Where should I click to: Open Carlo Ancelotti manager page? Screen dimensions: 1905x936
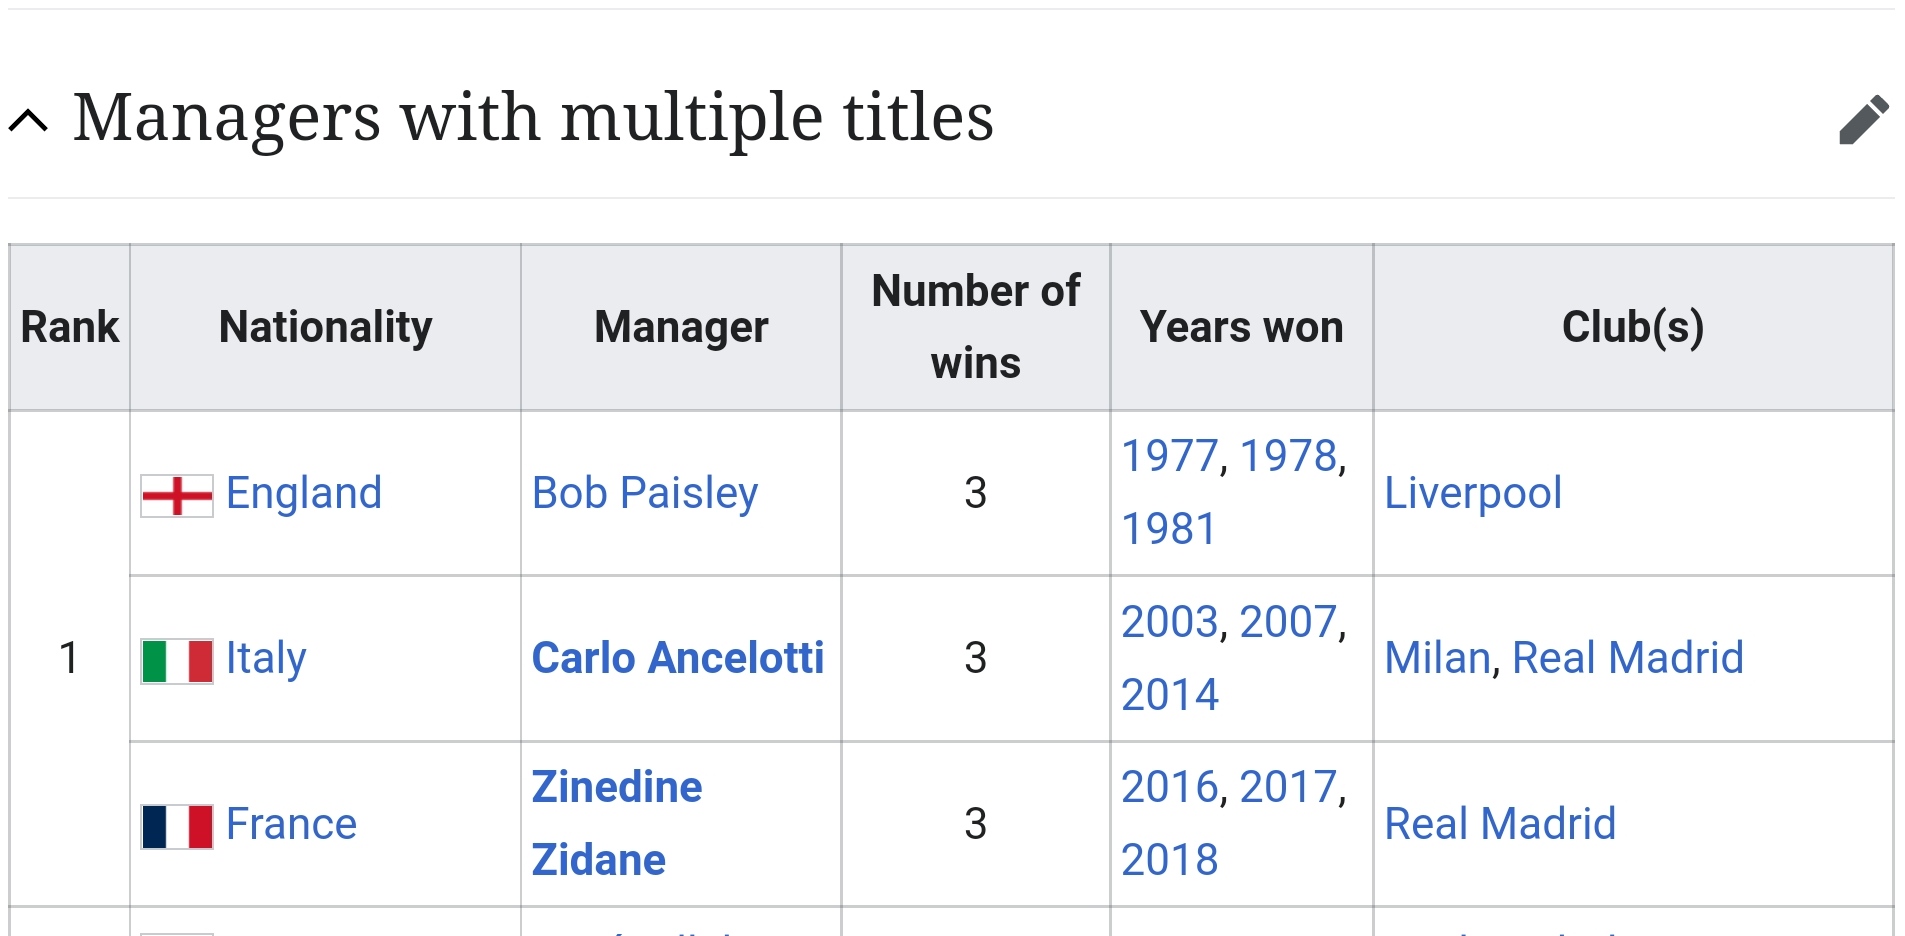[x=678, y=658]
